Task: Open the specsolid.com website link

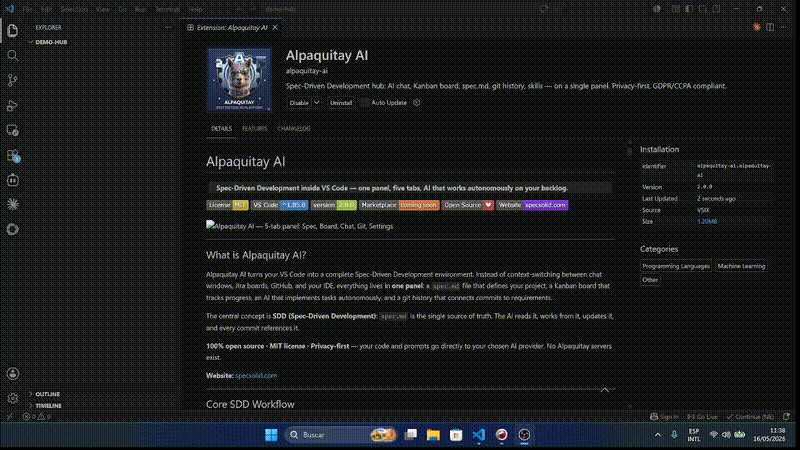Action: [256, 376]
